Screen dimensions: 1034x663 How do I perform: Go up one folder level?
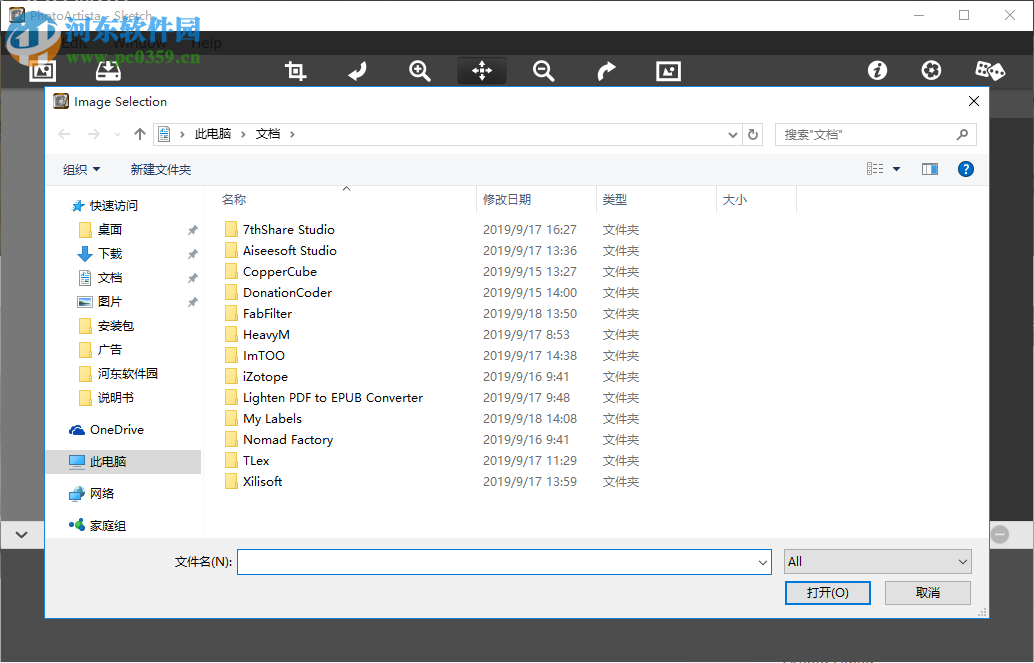point(140,135)
